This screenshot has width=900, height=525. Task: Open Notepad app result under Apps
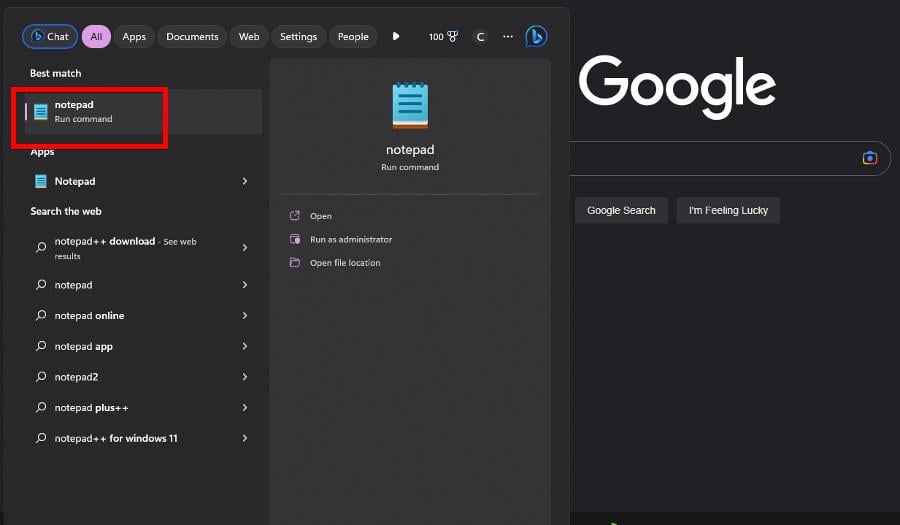pos(143,181)
